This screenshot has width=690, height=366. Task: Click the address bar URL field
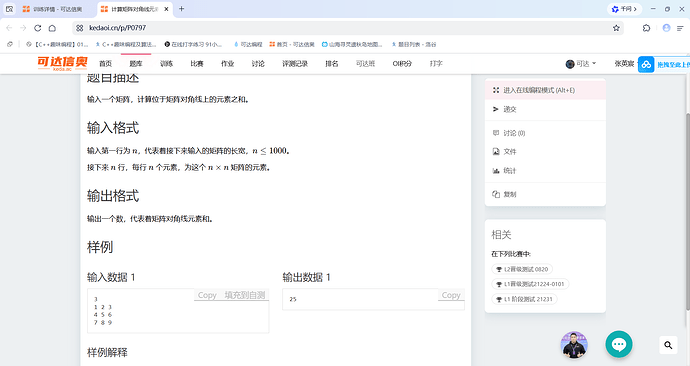point(343,28)
